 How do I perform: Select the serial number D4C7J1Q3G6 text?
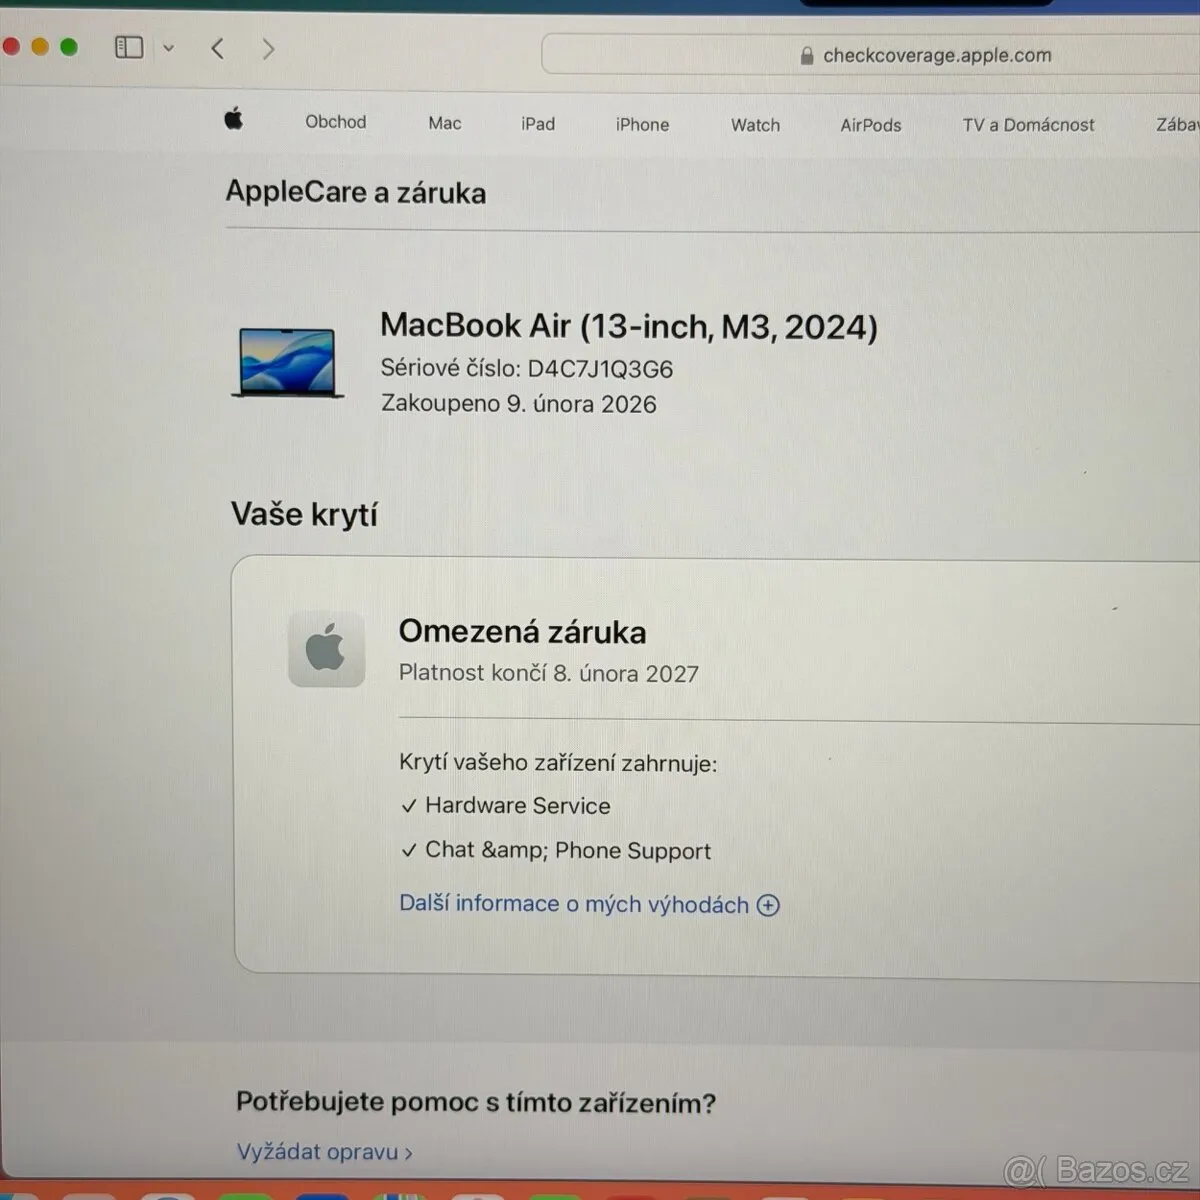[600, 369]
